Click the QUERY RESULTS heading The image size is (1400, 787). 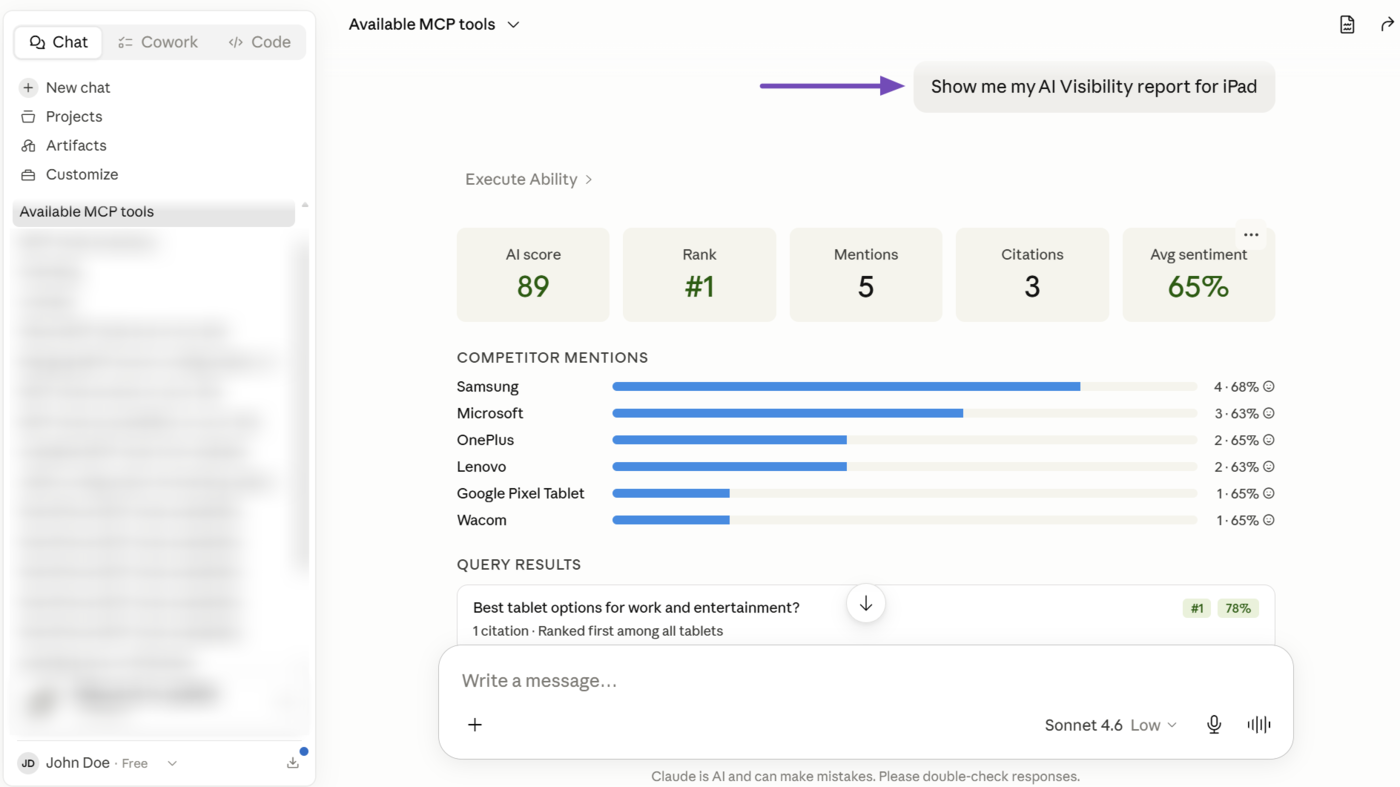[x=519, y=565]
